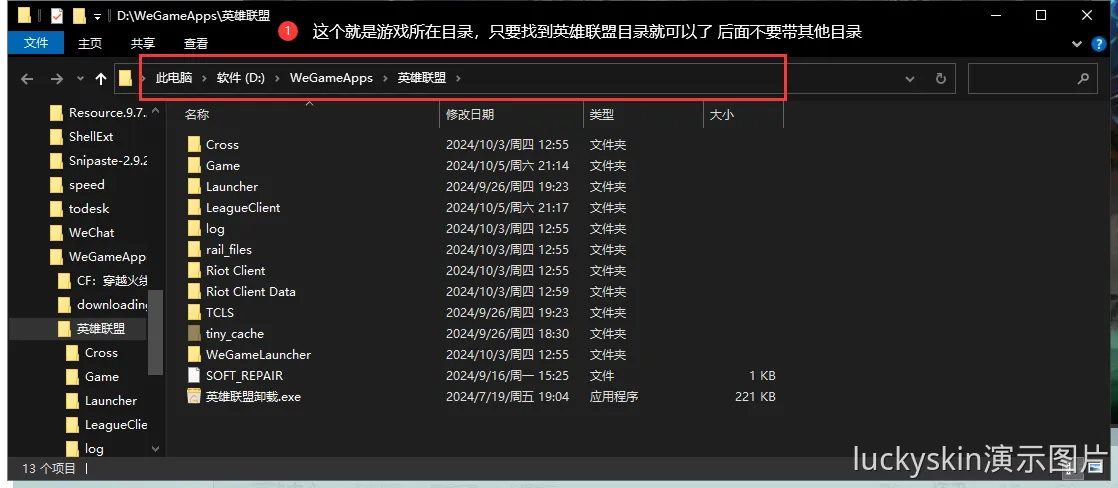1118x488 pixels.
Task: Select WeGameApp folder in navigation tree
Action: click(x=107, y=256)
